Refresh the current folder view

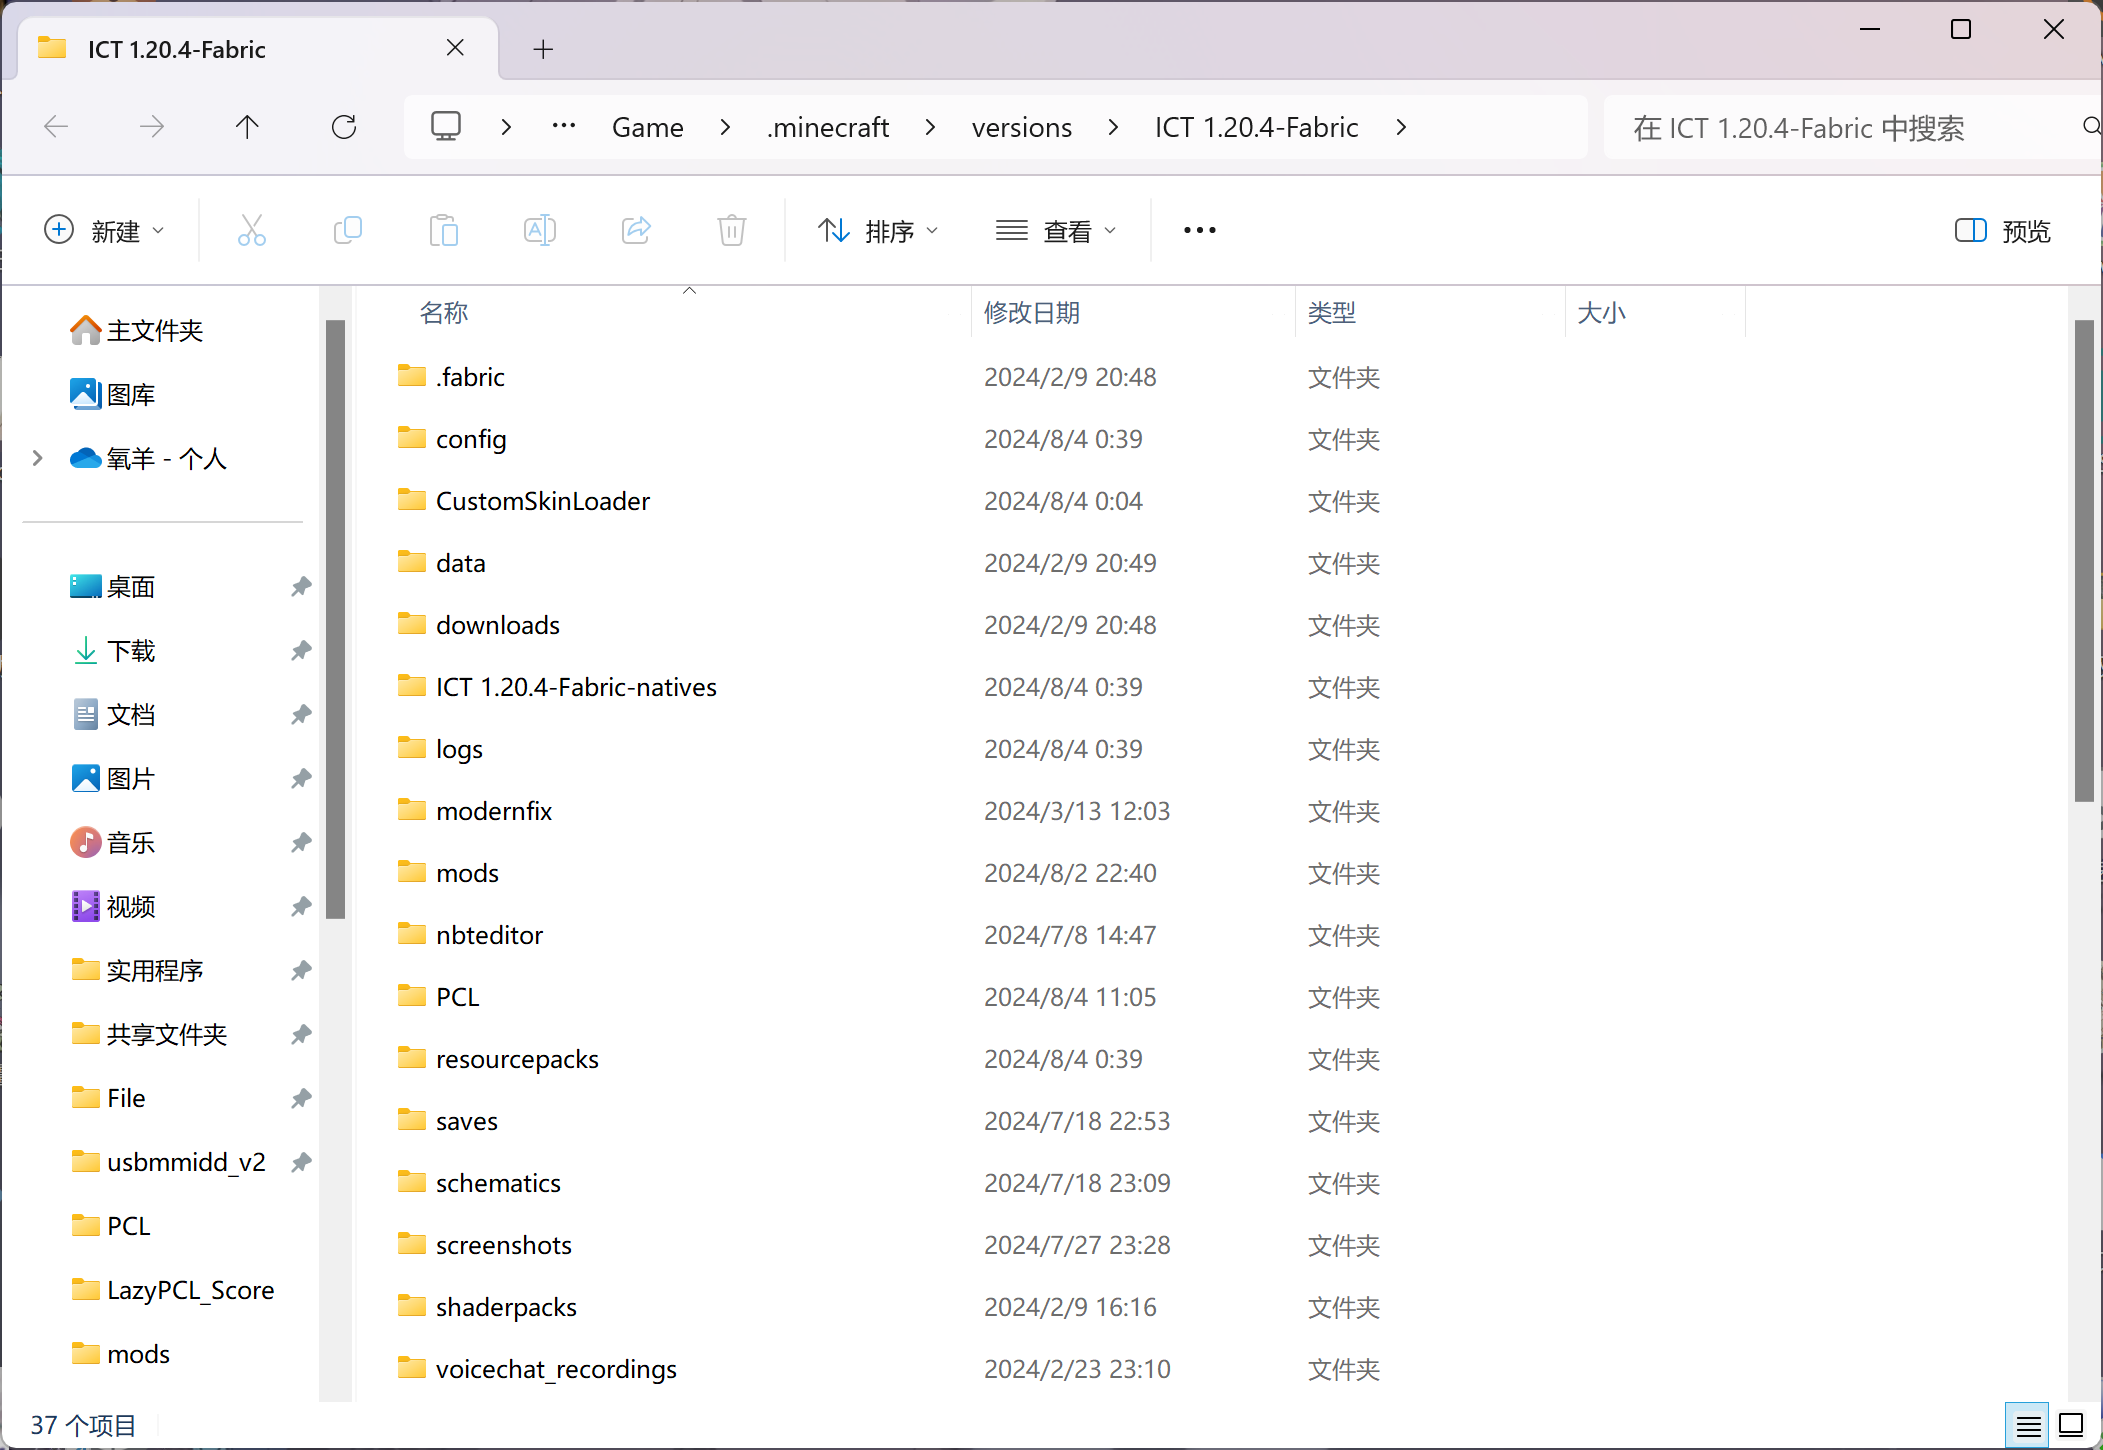click(x=344, y=127)
